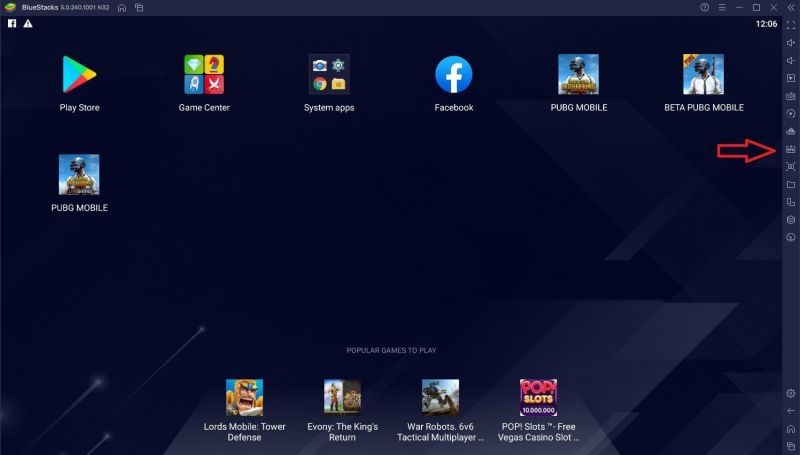Click the volume down icon in sidebar
This screenshot has width=800, height=455.
coord(790,60)
